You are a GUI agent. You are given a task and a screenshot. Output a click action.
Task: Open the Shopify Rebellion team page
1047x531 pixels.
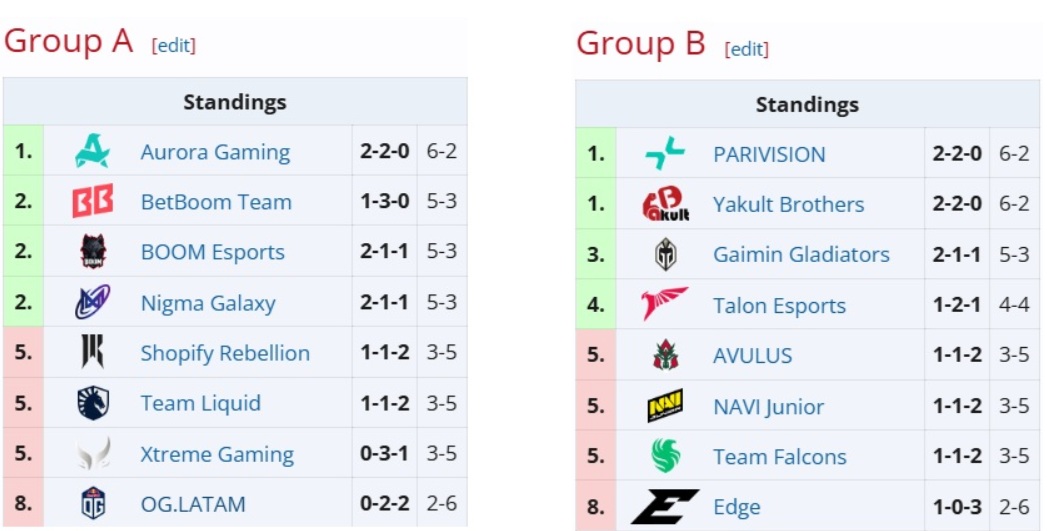tap(225, 353)
